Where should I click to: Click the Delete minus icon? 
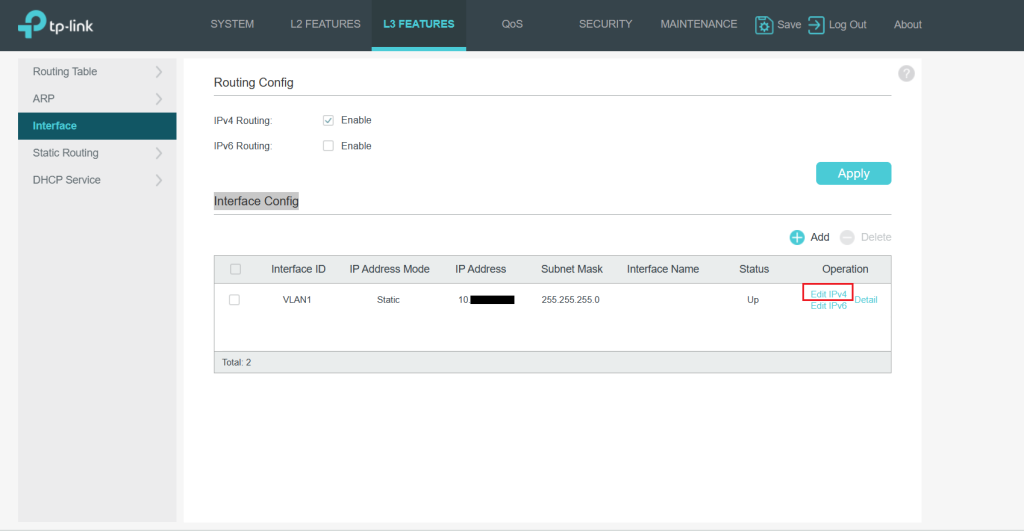coord(847,237)
